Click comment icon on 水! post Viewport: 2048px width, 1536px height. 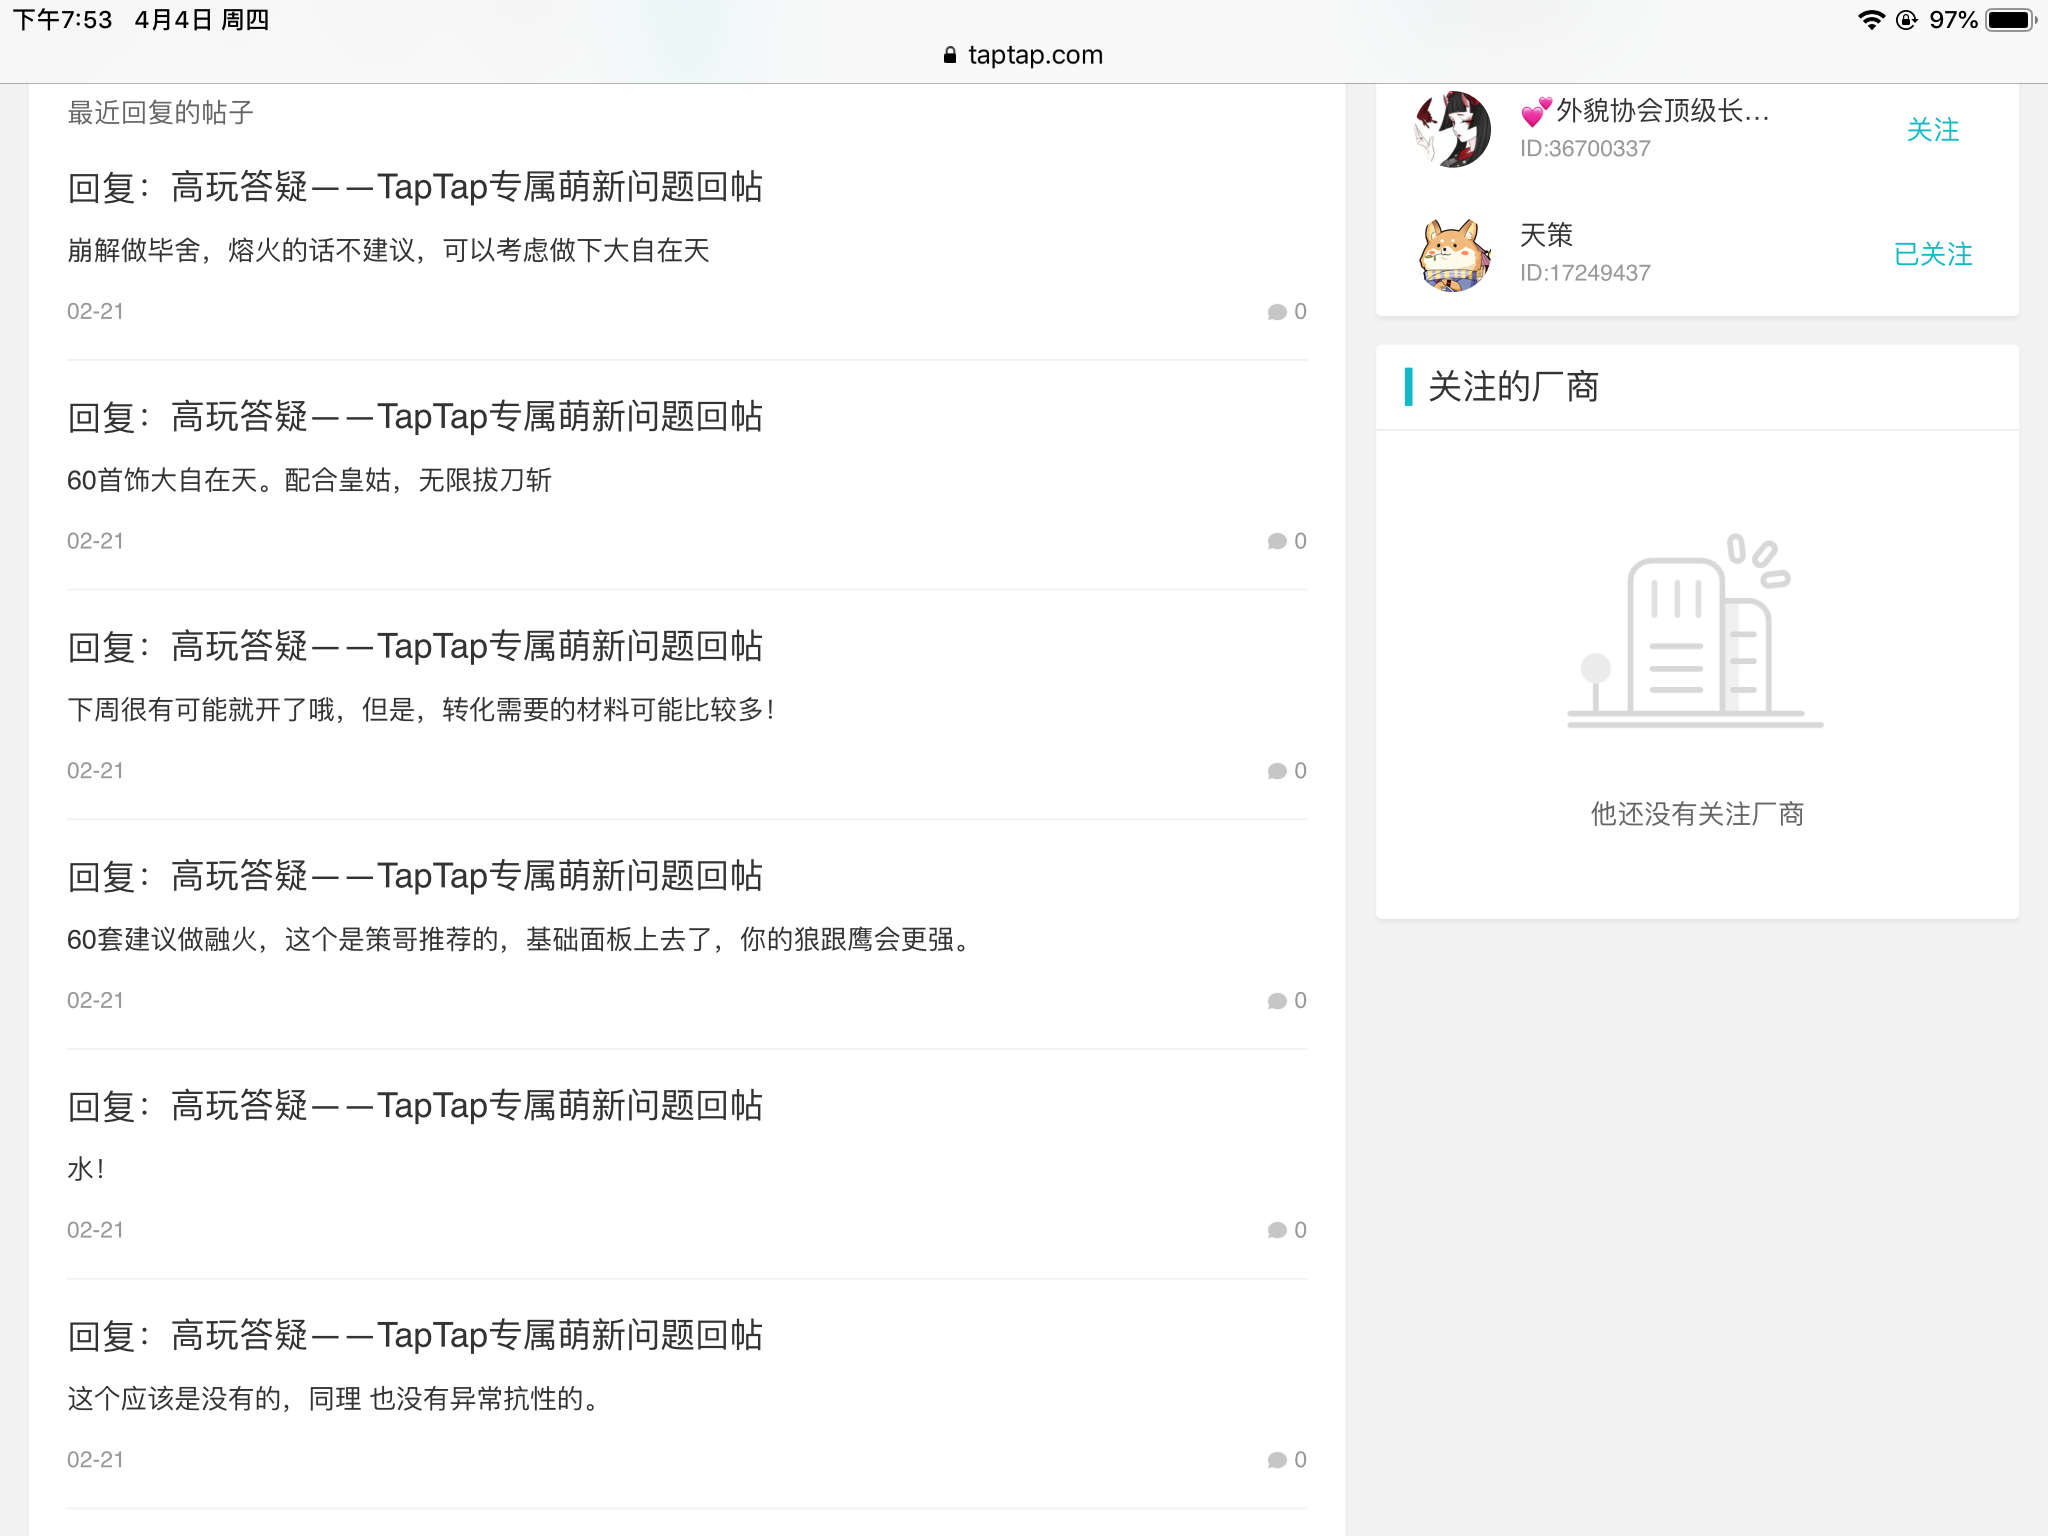pyautogui.click(x=1277, y=1230)
